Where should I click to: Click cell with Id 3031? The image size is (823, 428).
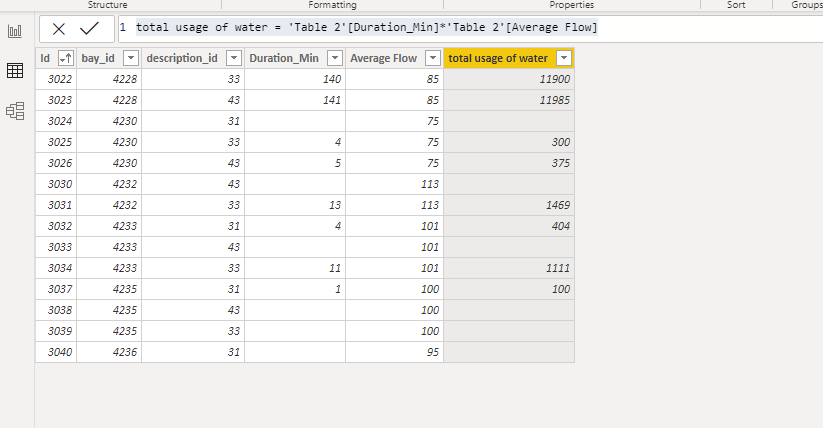click(x=56, y=205)
